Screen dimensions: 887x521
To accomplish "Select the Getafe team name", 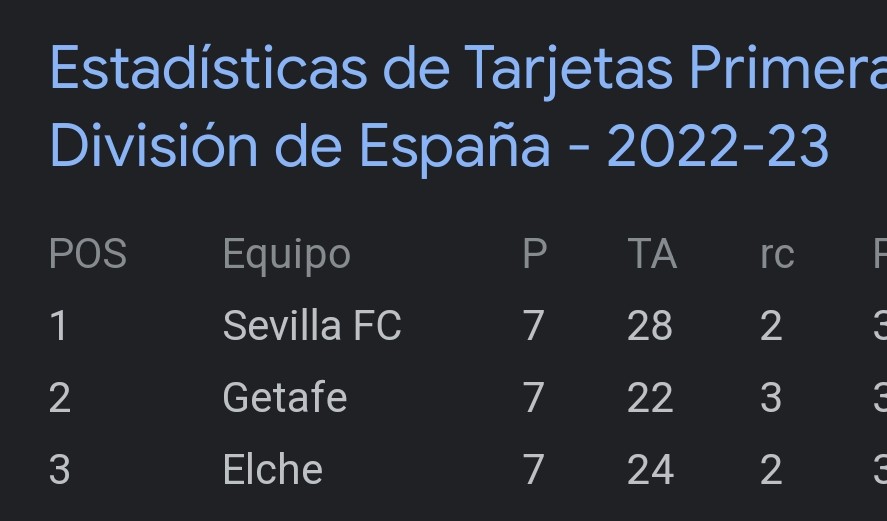I will [x=285, y=397].
